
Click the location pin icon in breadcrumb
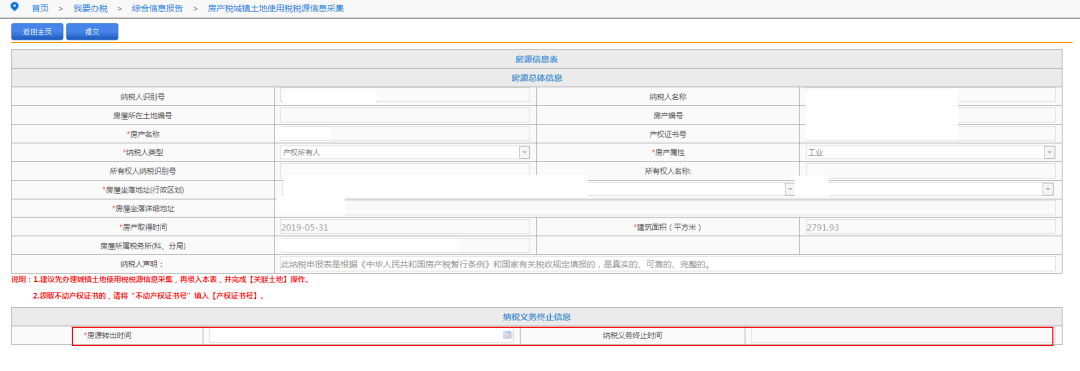(15, 8)
